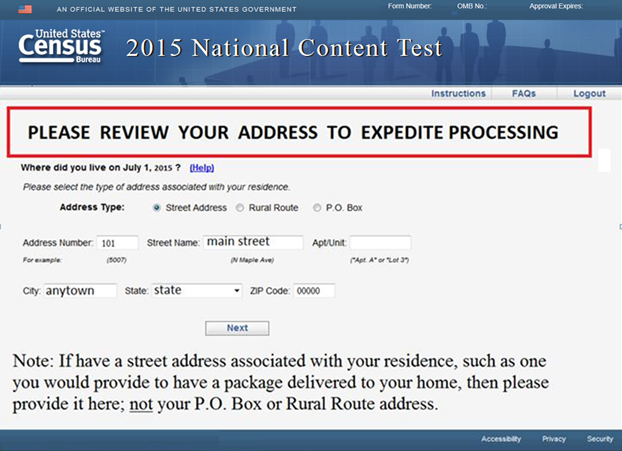Click the Street Name input field

pos(253,242)
